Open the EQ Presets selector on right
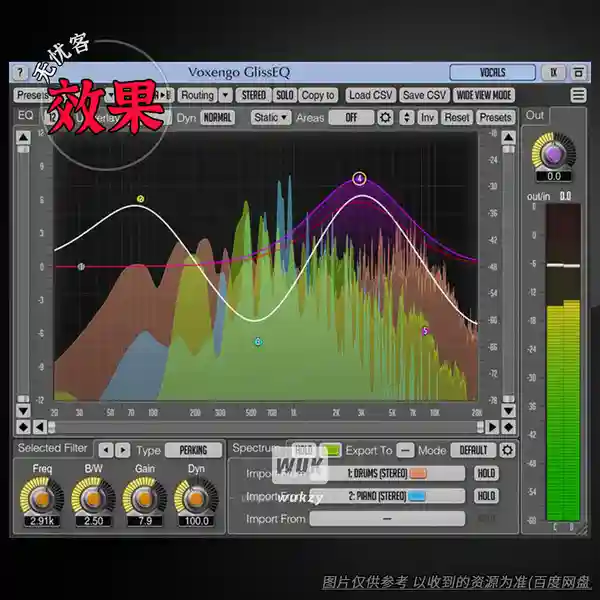This screenshot has width=600, height=600. 496,117
